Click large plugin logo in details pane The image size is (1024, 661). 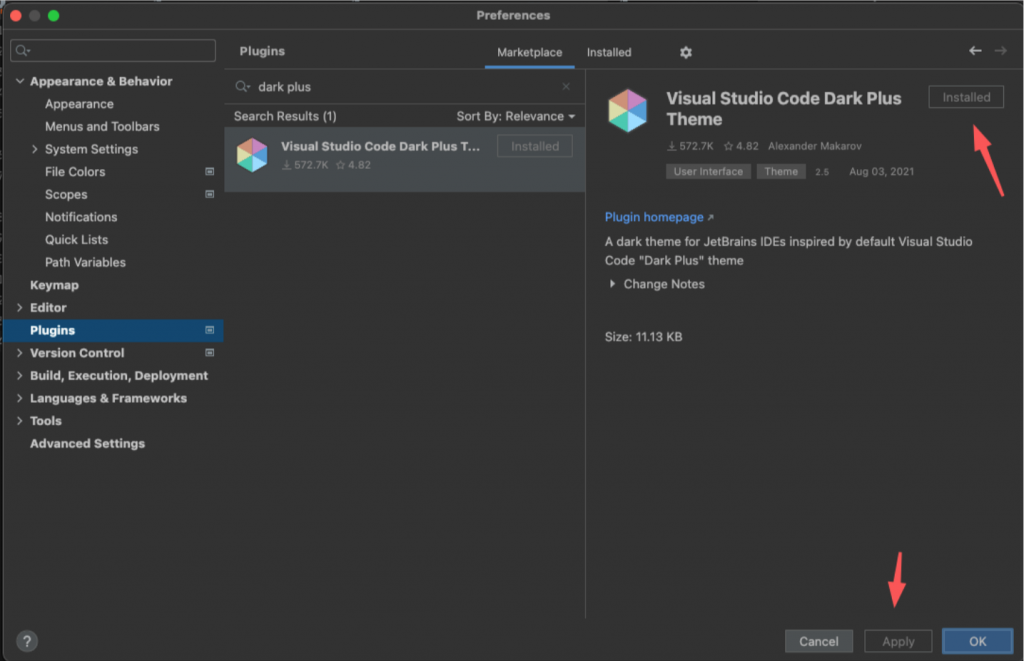pyautogui.click(x=627, y=110)
